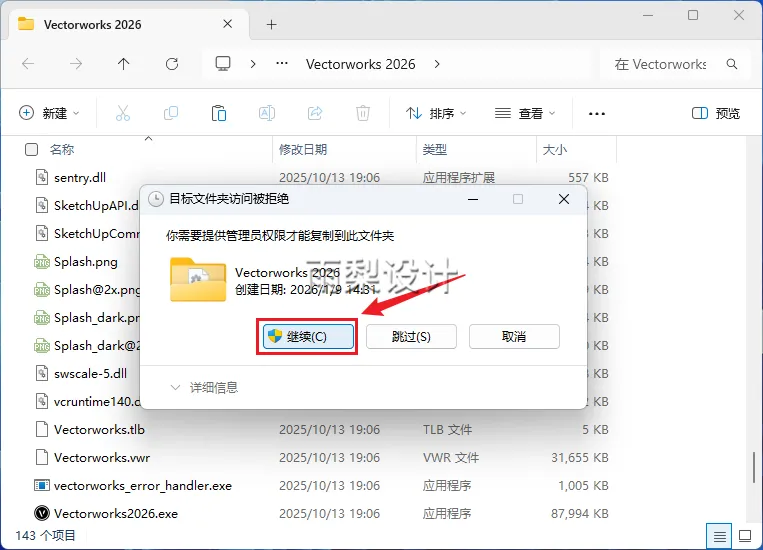Click the Vectorworks2026.exe app icon
The image size is (763, 550).
click(42, 513)
